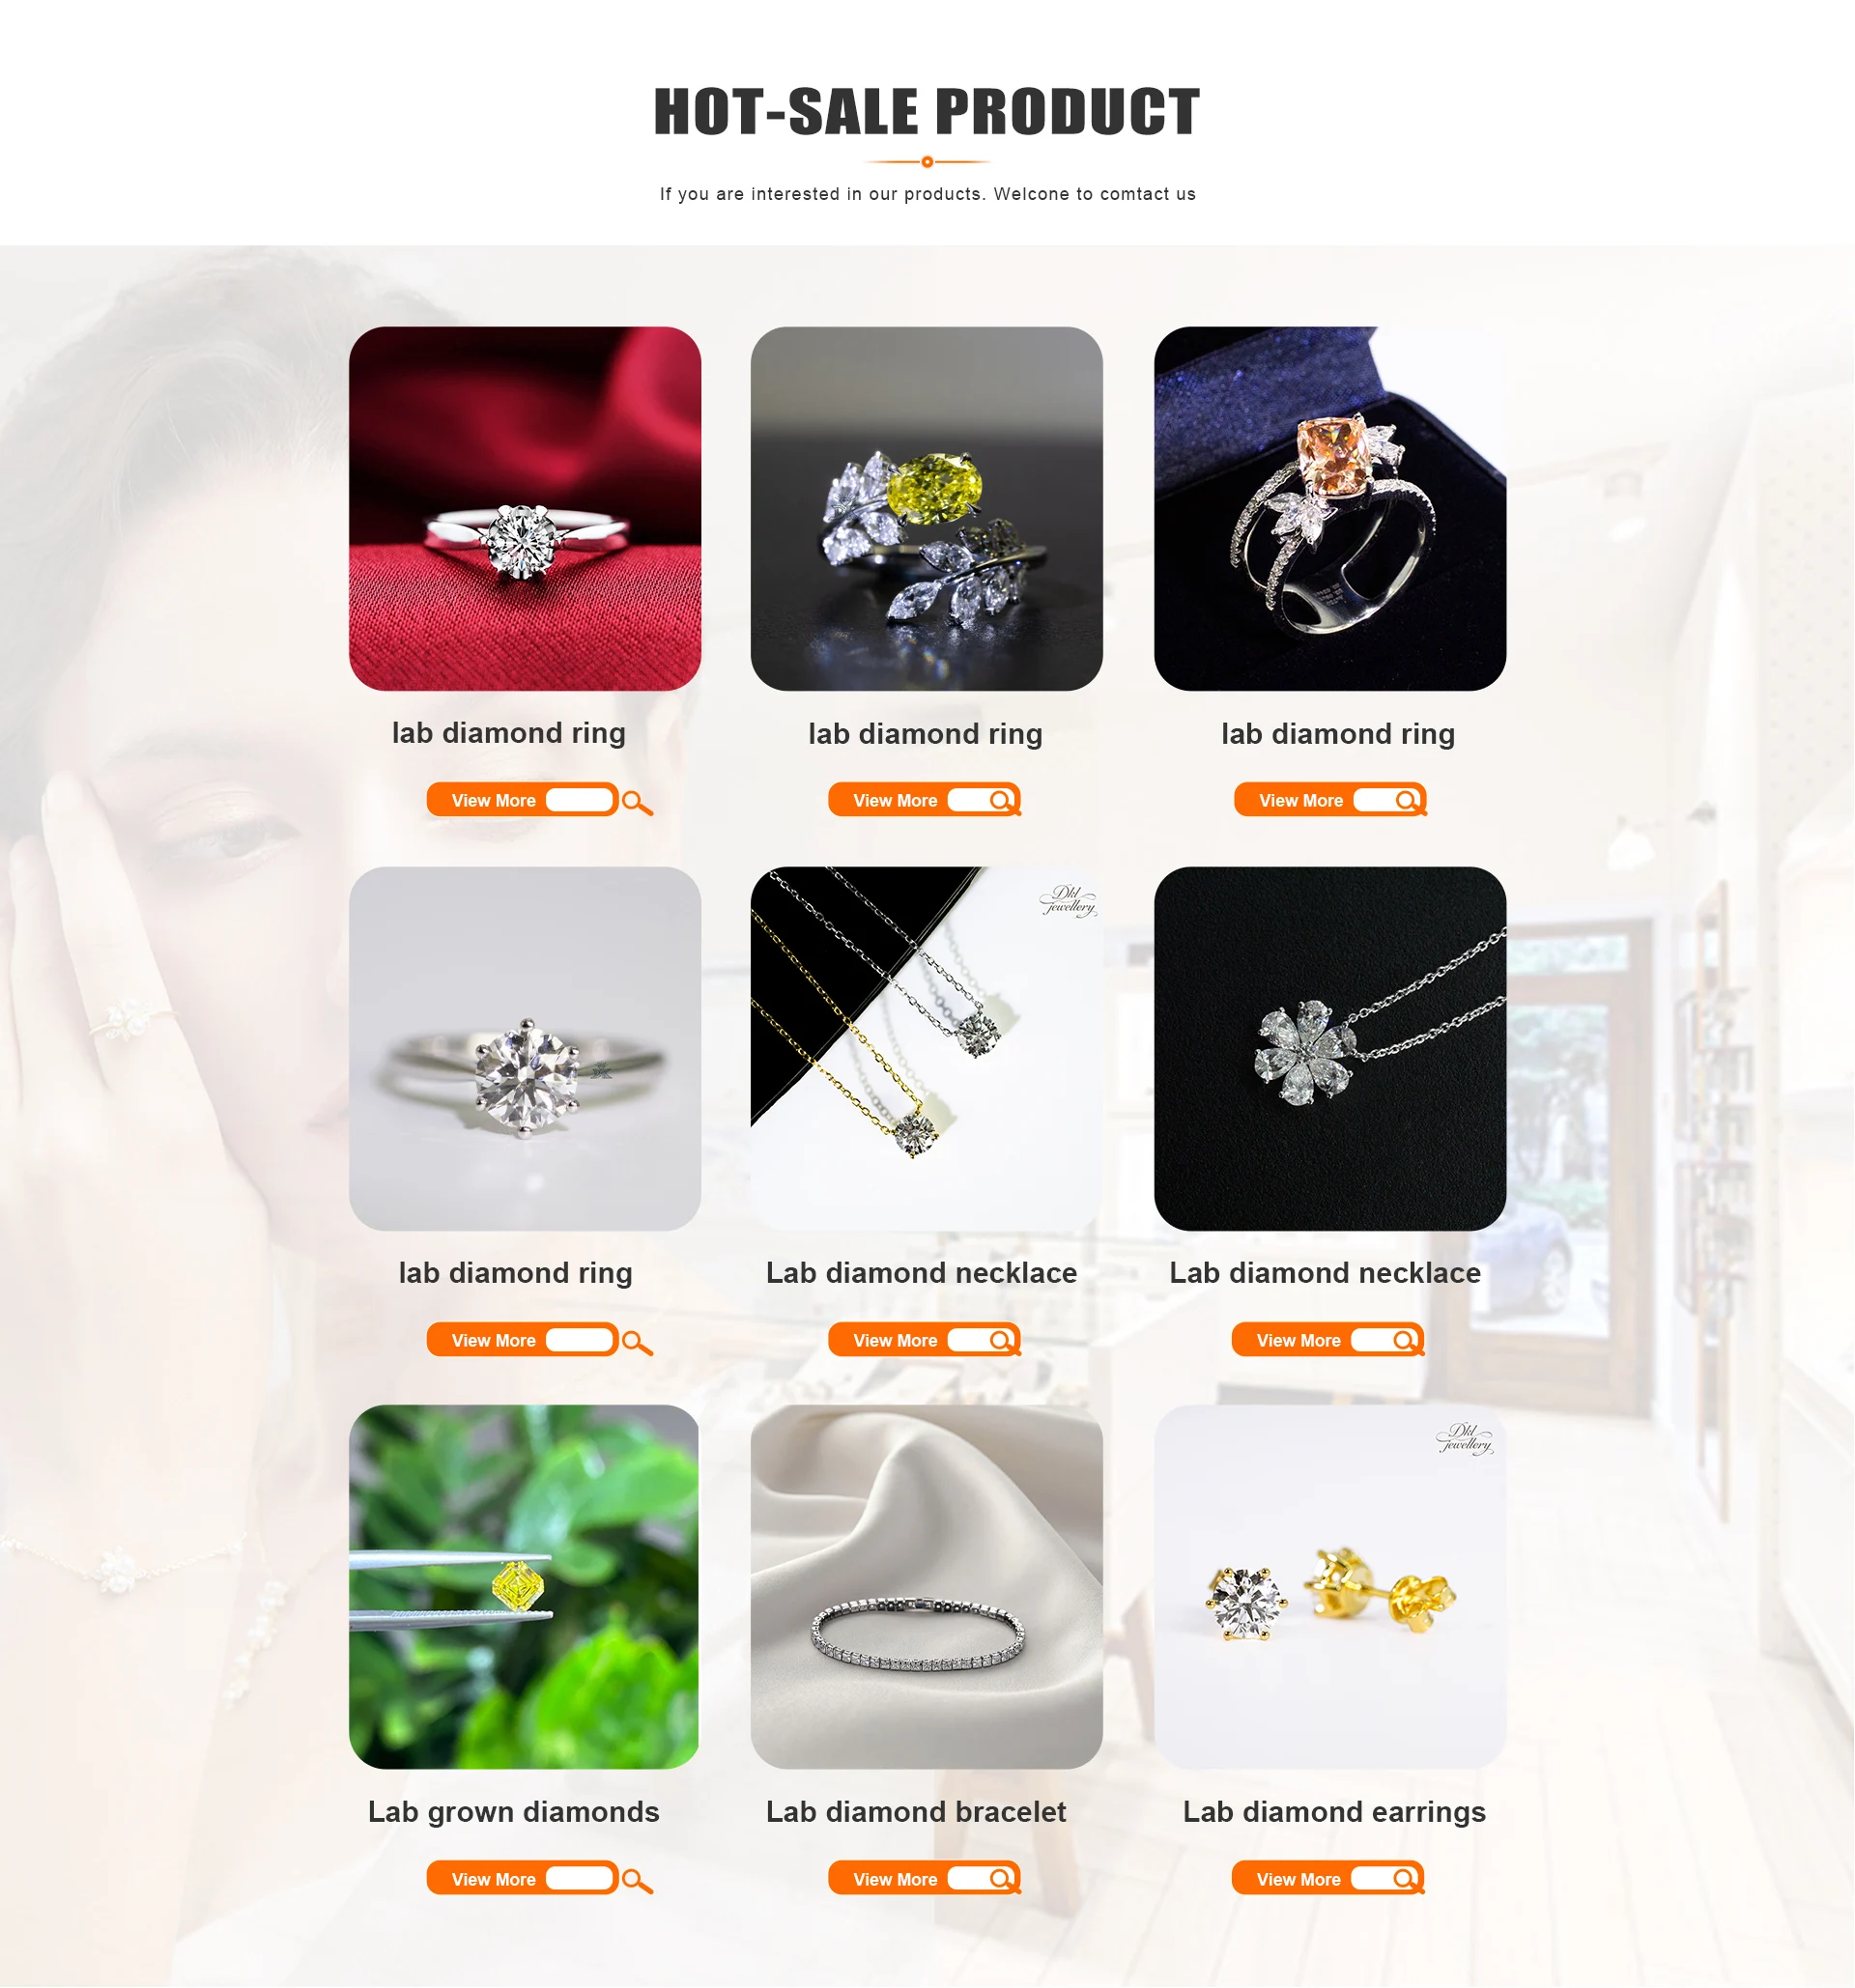Click search icon under pendant necklaces product
The height and width of the screenshot is (1988, 1855).
[1003, 1341]
